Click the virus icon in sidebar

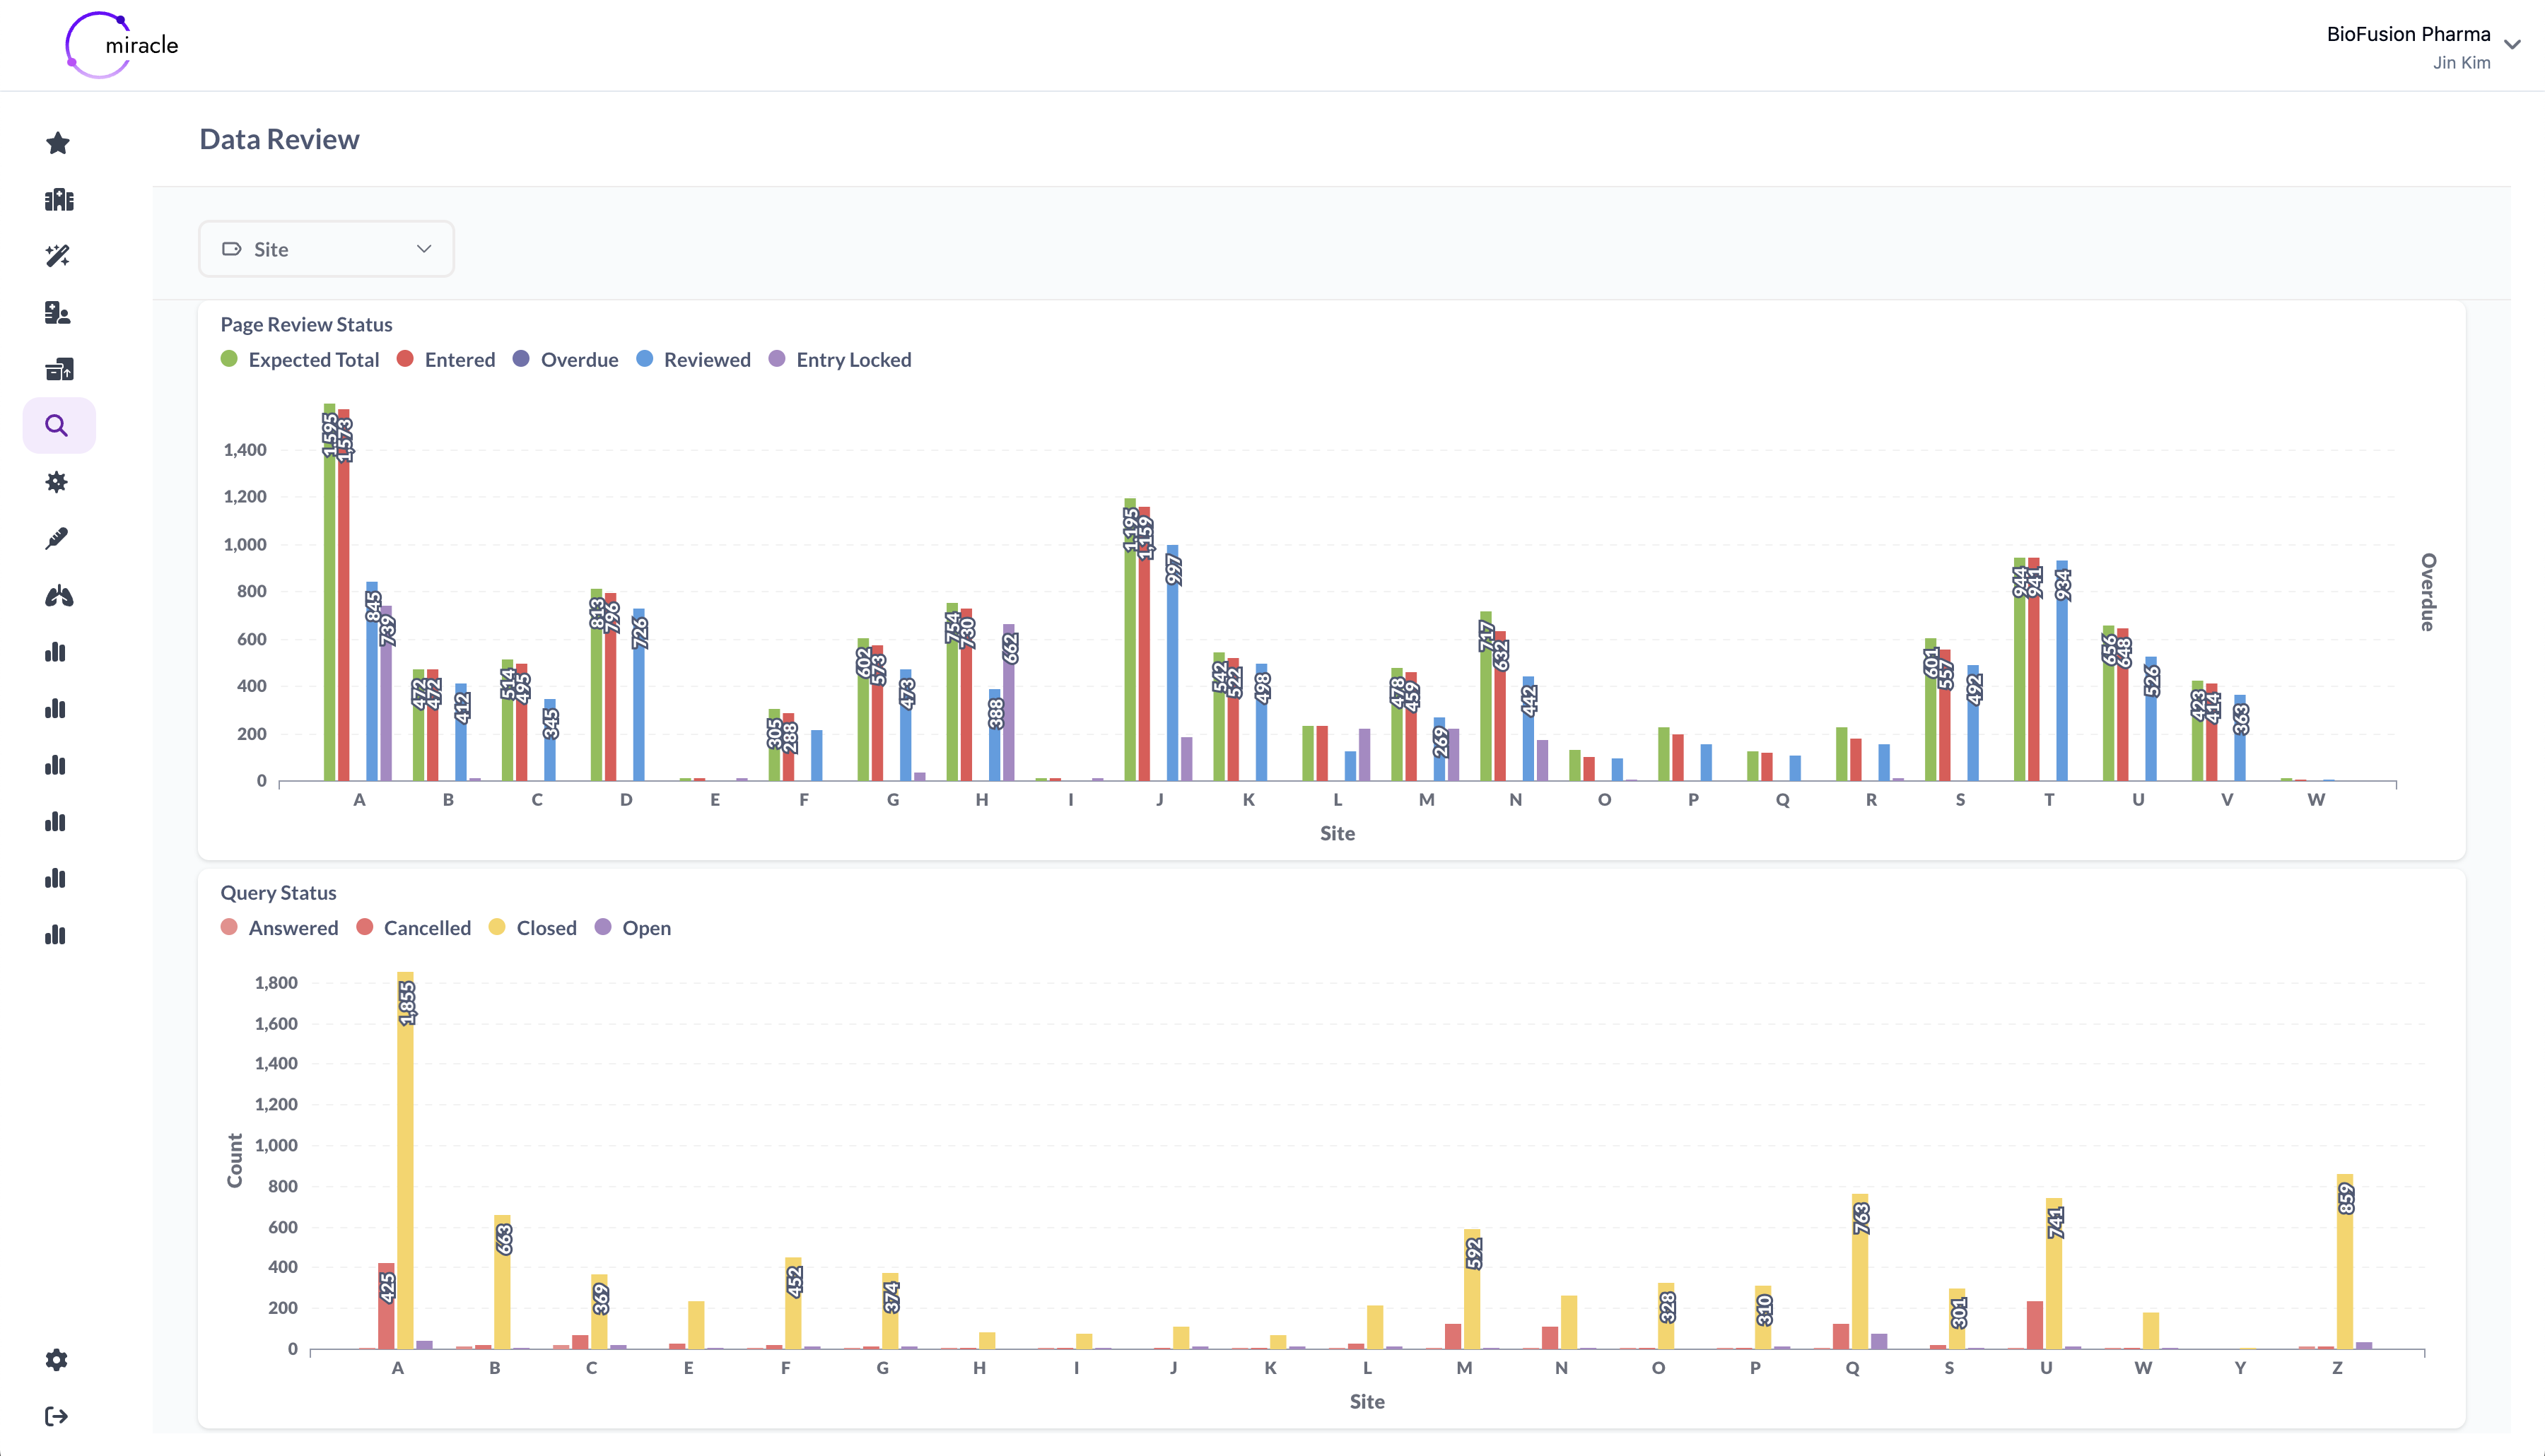[57, 482]
